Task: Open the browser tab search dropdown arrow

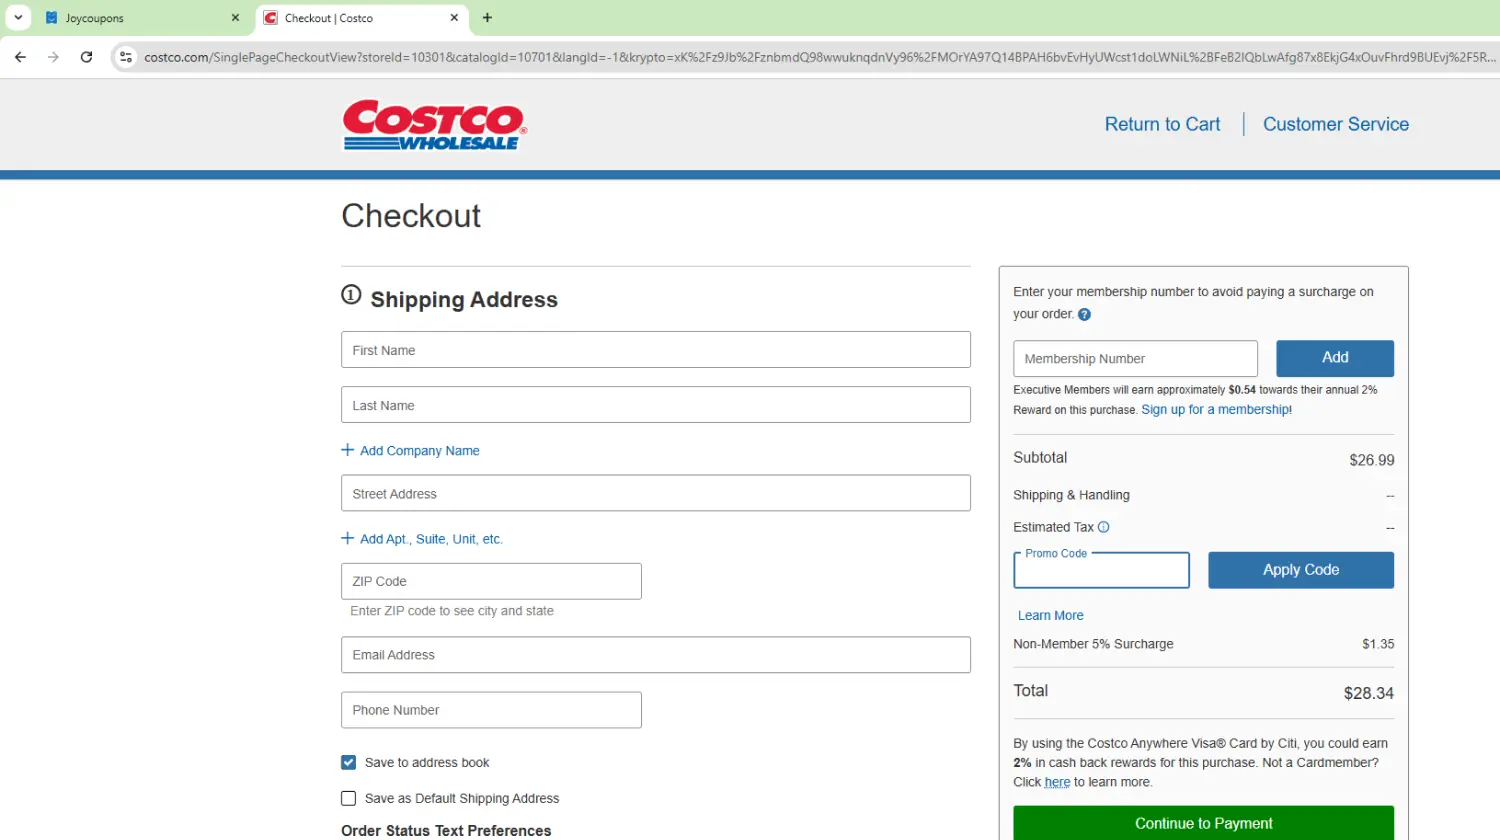Action: point(18,18)
